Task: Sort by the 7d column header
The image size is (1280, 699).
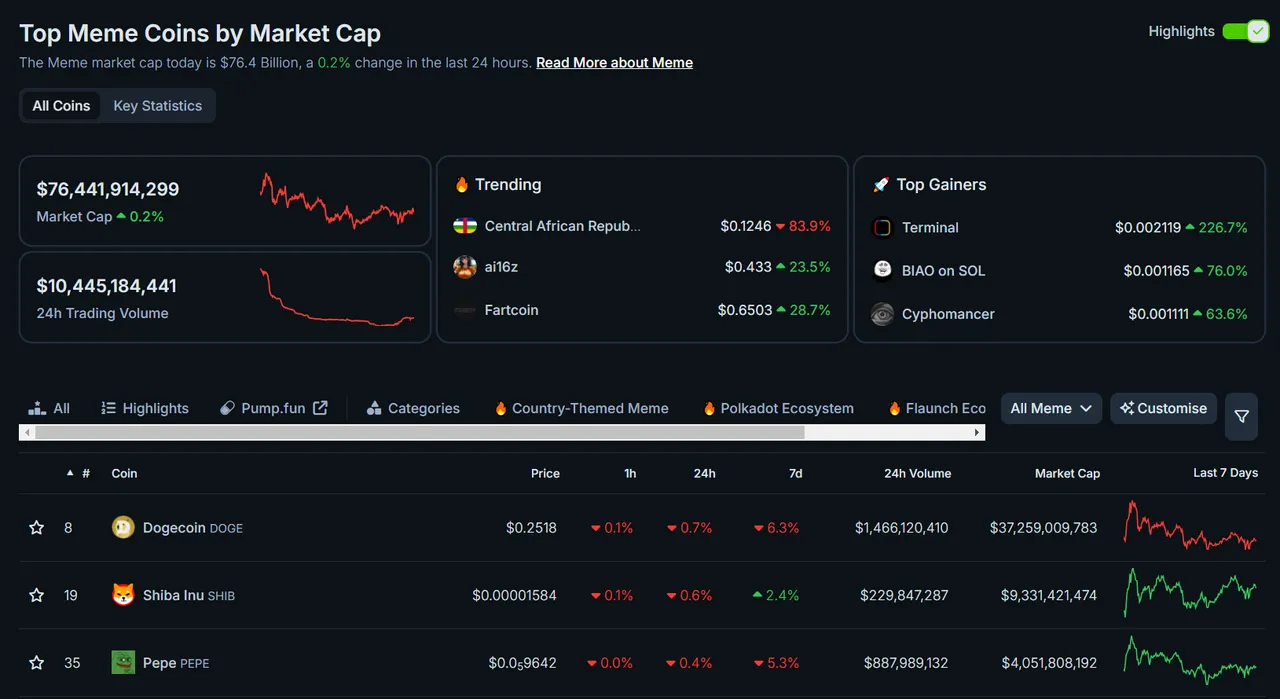Action: point(795,473)
